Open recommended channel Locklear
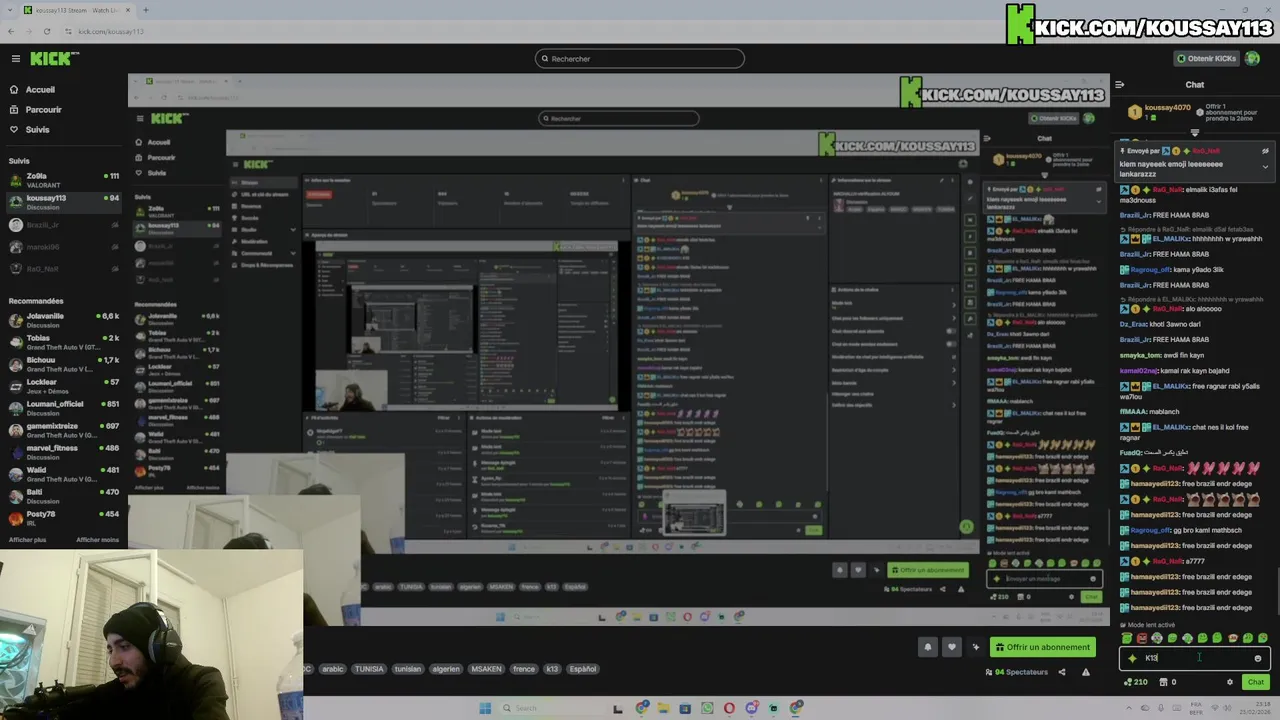The width and height of the screenshot is (1280, 720). tap(63, 386)
